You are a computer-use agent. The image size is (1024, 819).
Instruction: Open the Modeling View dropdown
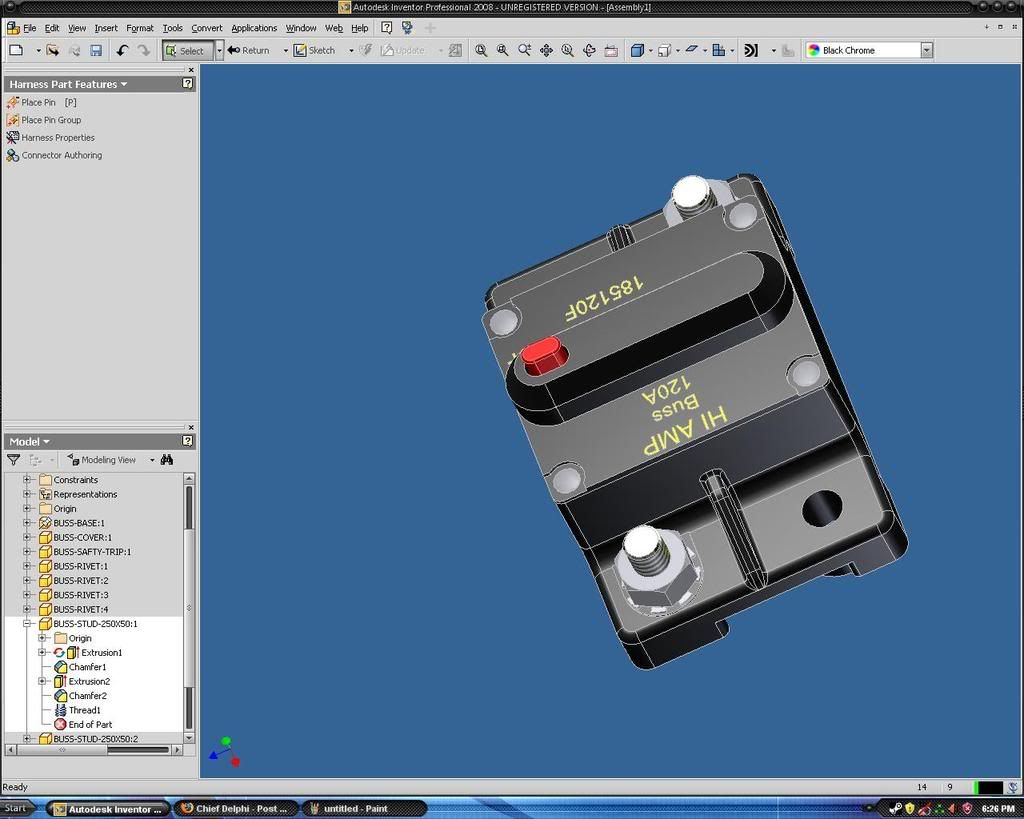152,460
